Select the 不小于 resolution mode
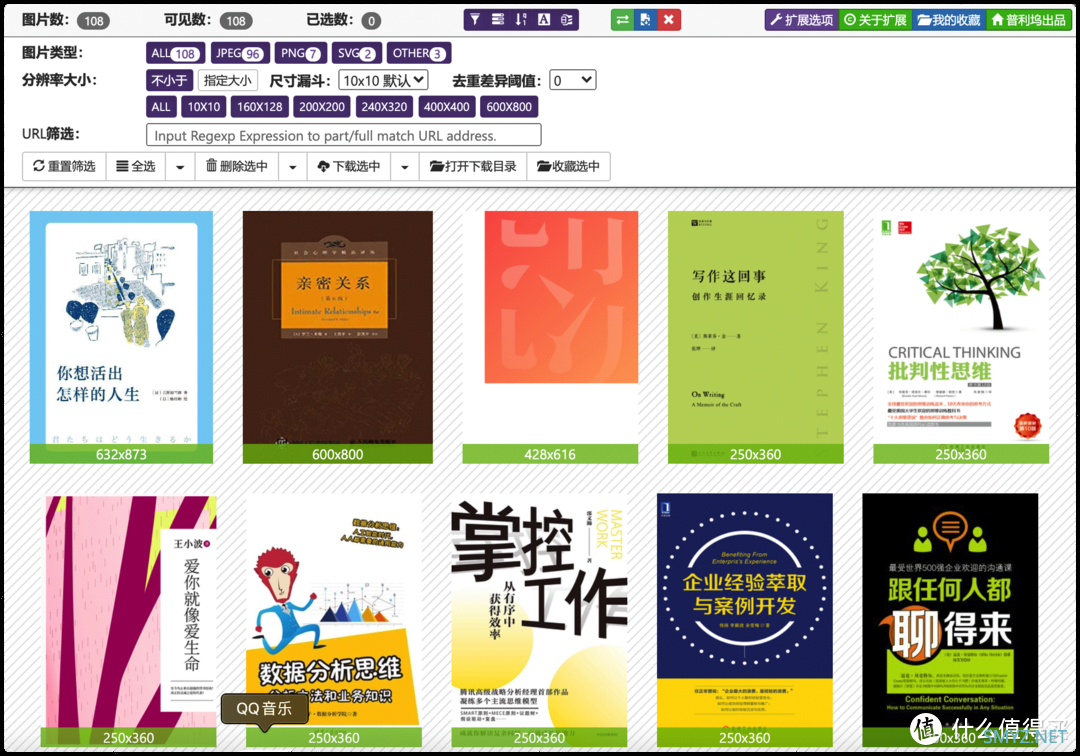Screen dimensions: 1080x756 (169, 81)
